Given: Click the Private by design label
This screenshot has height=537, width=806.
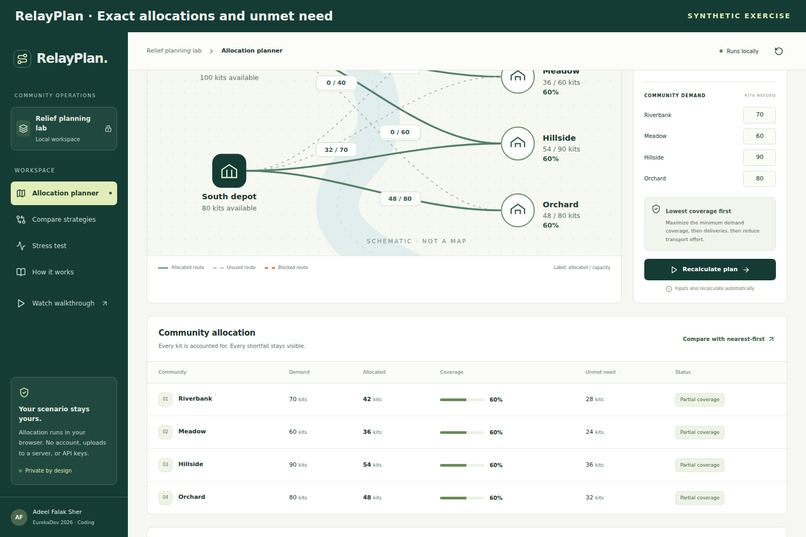Looking at the screenshot, I should (45, 471).
